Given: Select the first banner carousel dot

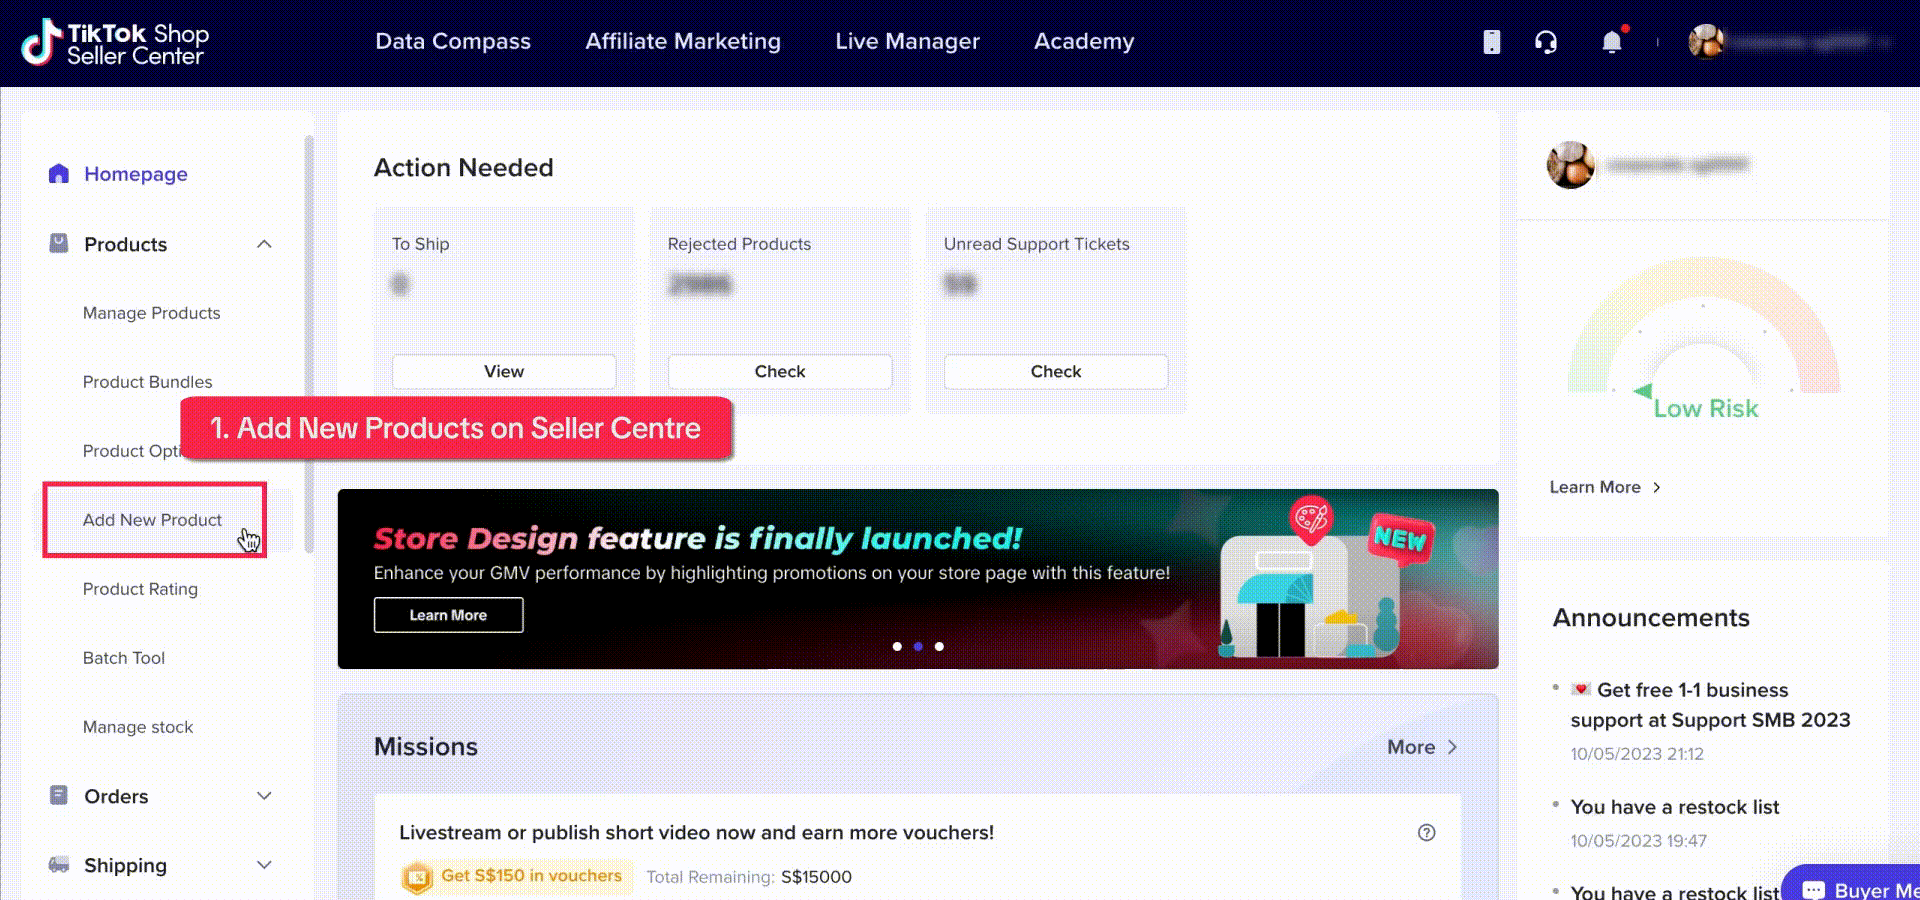Looking at the screenshot, I should click(x=897, y=647).
